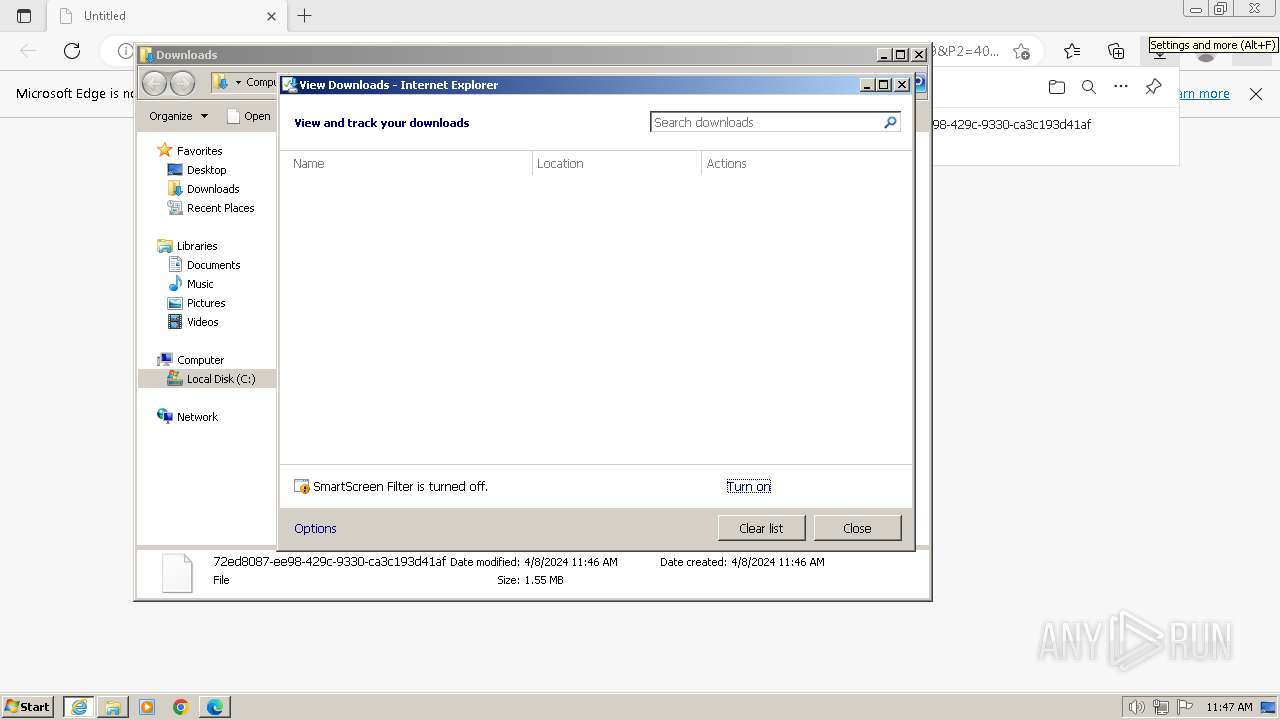The image size is (1280, 720).
Task: Select Libraries in navigation tree
Action: coord(197,246)
